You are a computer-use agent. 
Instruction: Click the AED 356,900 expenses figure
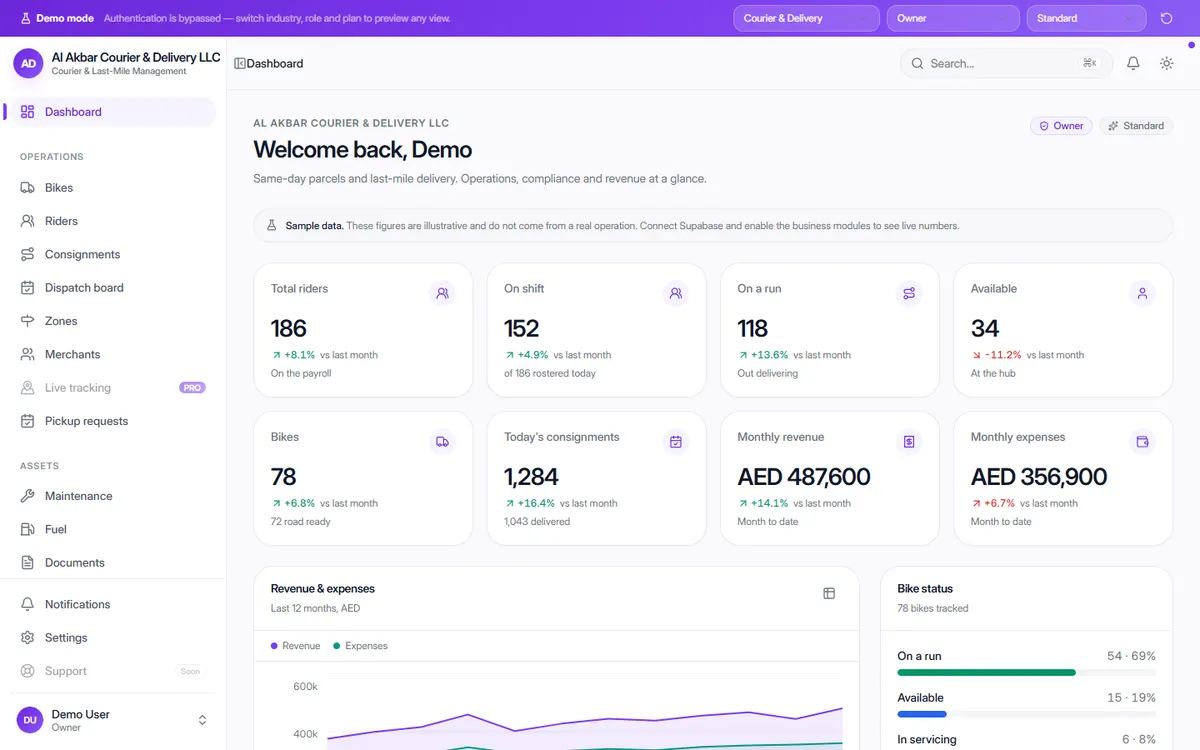[x=1039, y=477]
